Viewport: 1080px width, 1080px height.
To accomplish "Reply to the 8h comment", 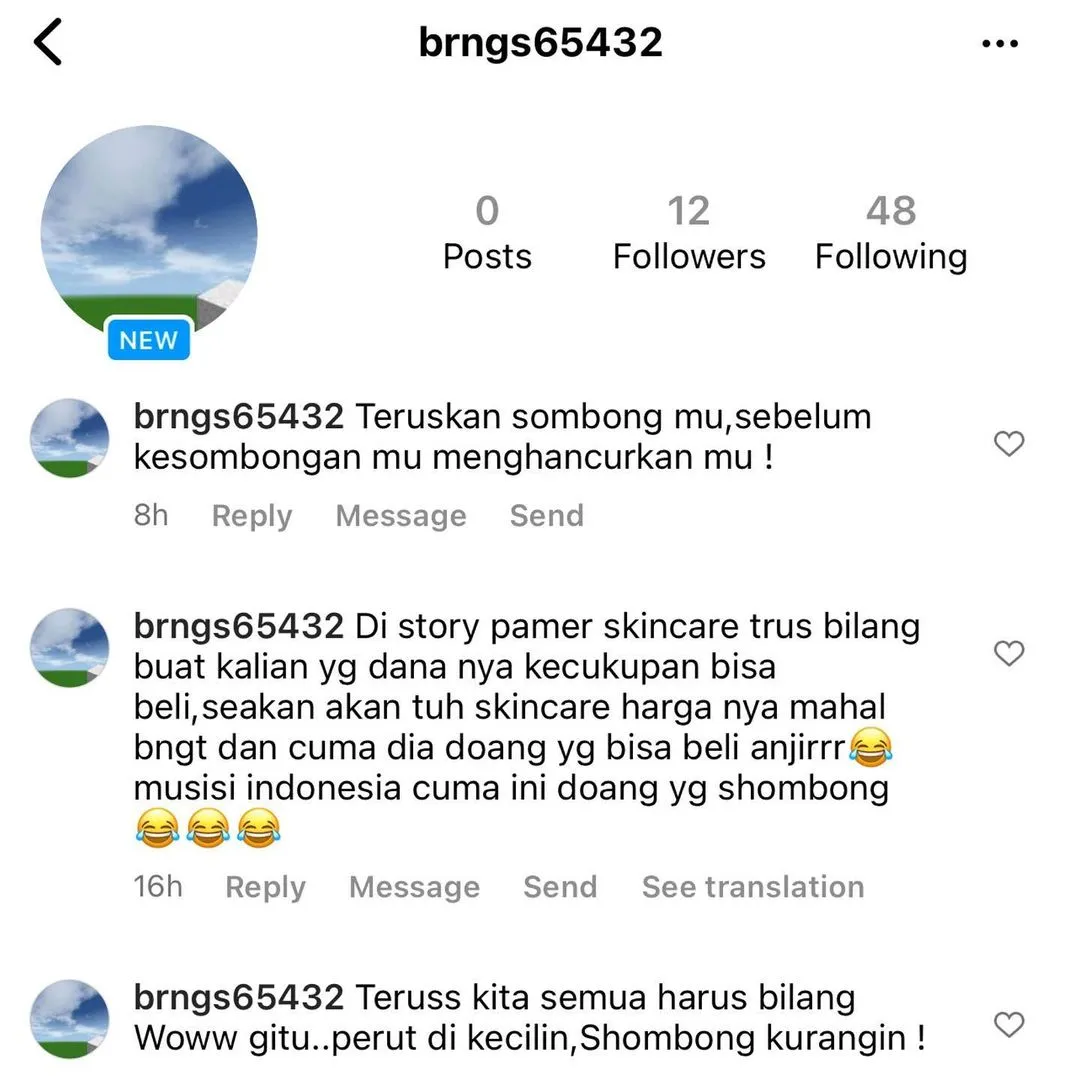I will pos(252,515).
